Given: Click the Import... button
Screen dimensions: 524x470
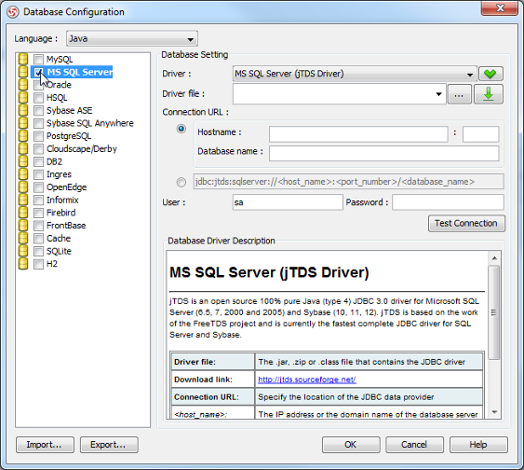Looking at the screenshot, I should click(x=45, y=445).
